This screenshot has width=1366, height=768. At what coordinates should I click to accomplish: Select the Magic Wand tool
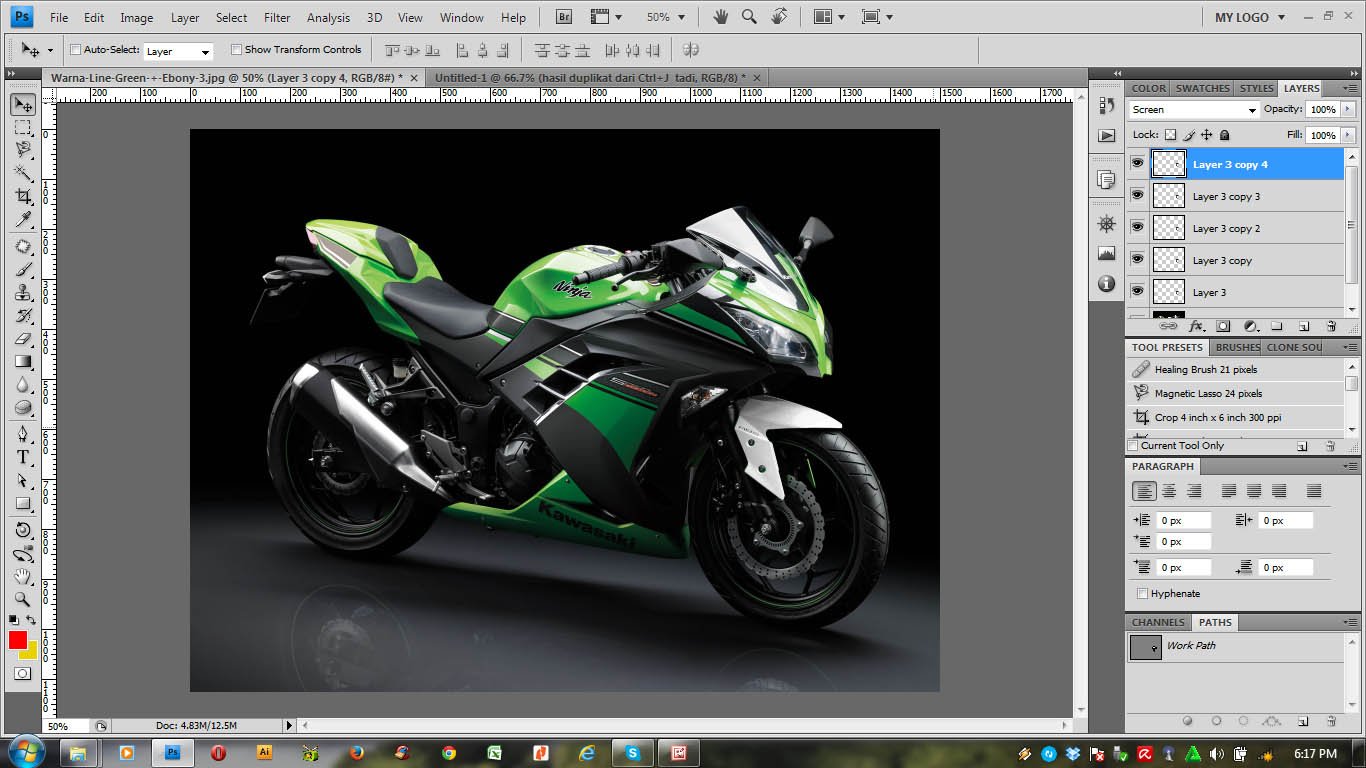point(23,173)
